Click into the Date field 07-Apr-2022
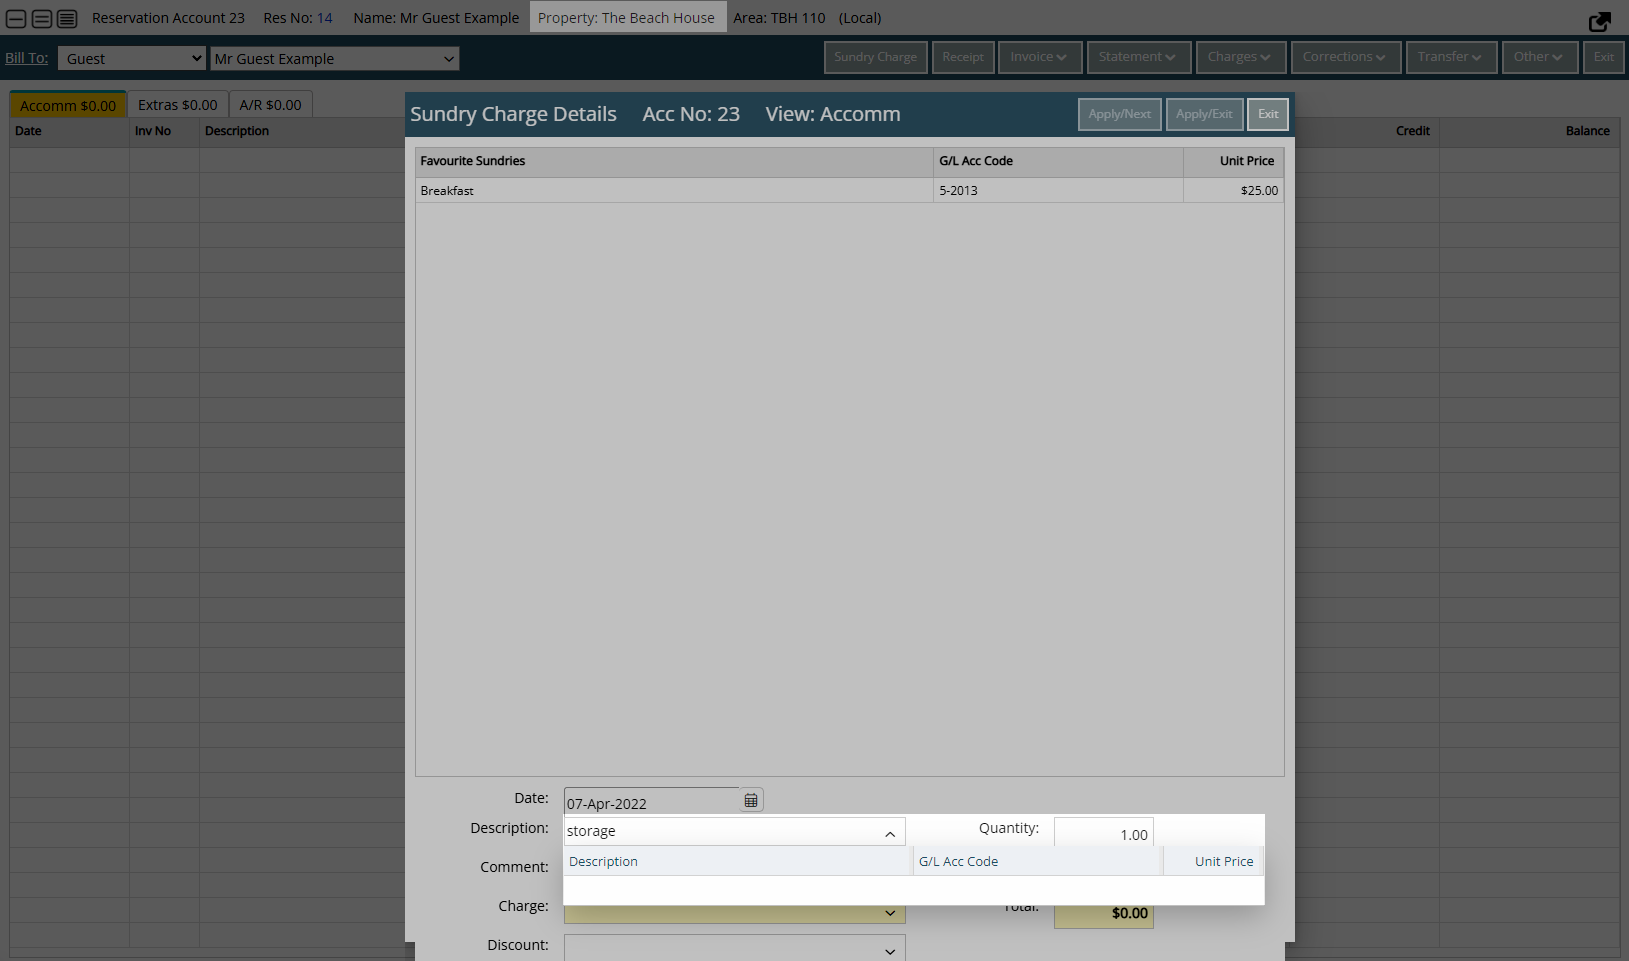Screen dimensions: 1629x961 pos(651,803)
